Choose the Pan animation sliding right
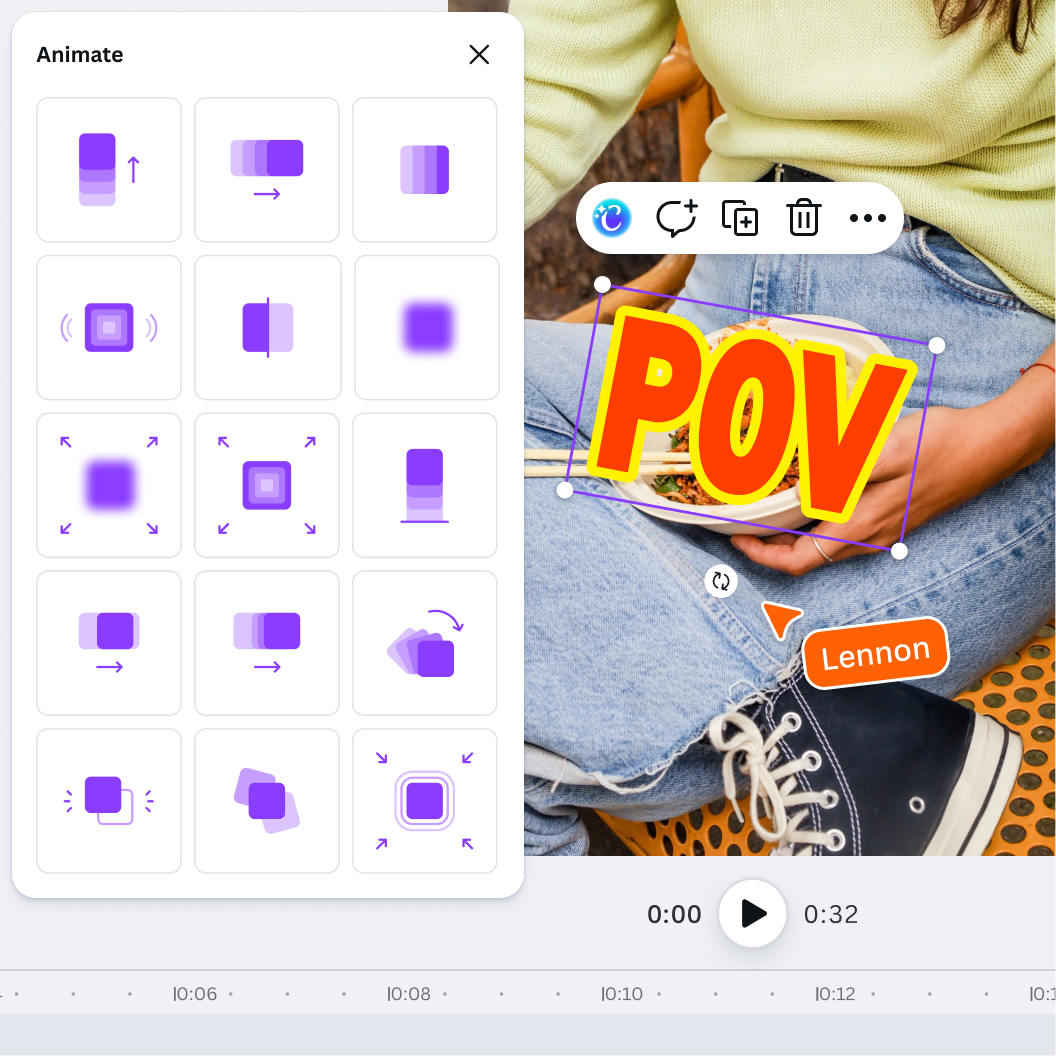This screenshot has height=1056, width=1056. point(267,170)
